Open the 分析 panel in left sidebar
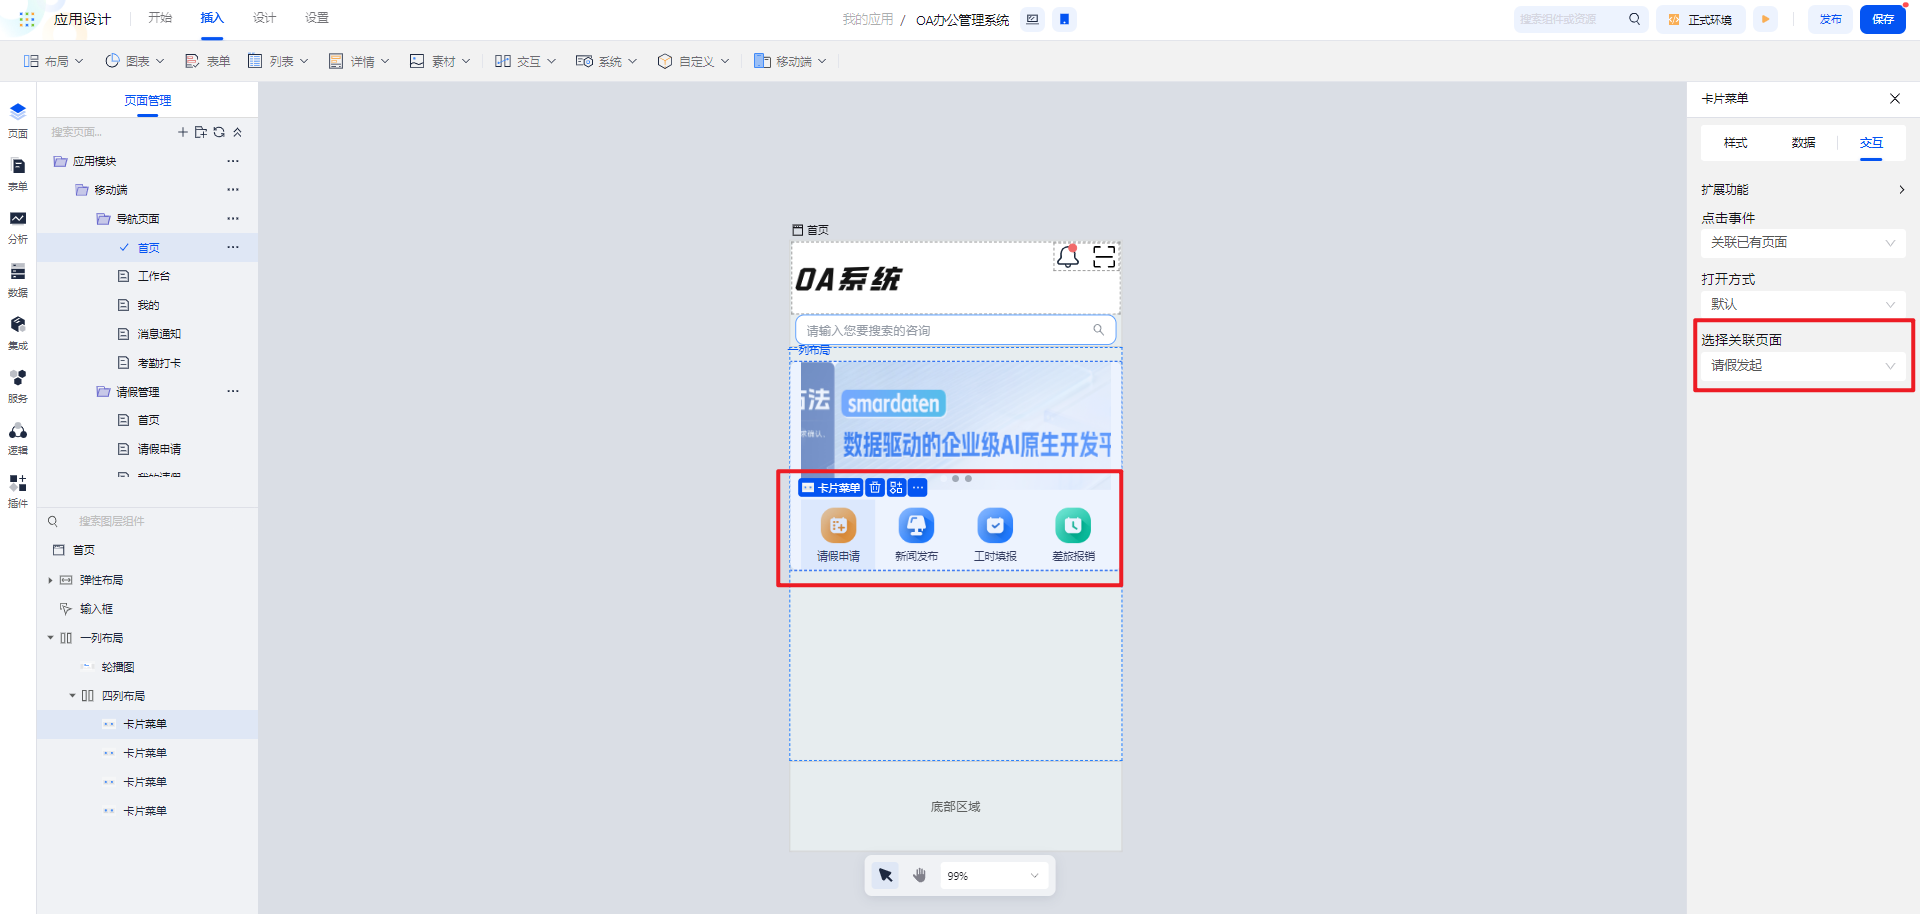 coord(18,227)
